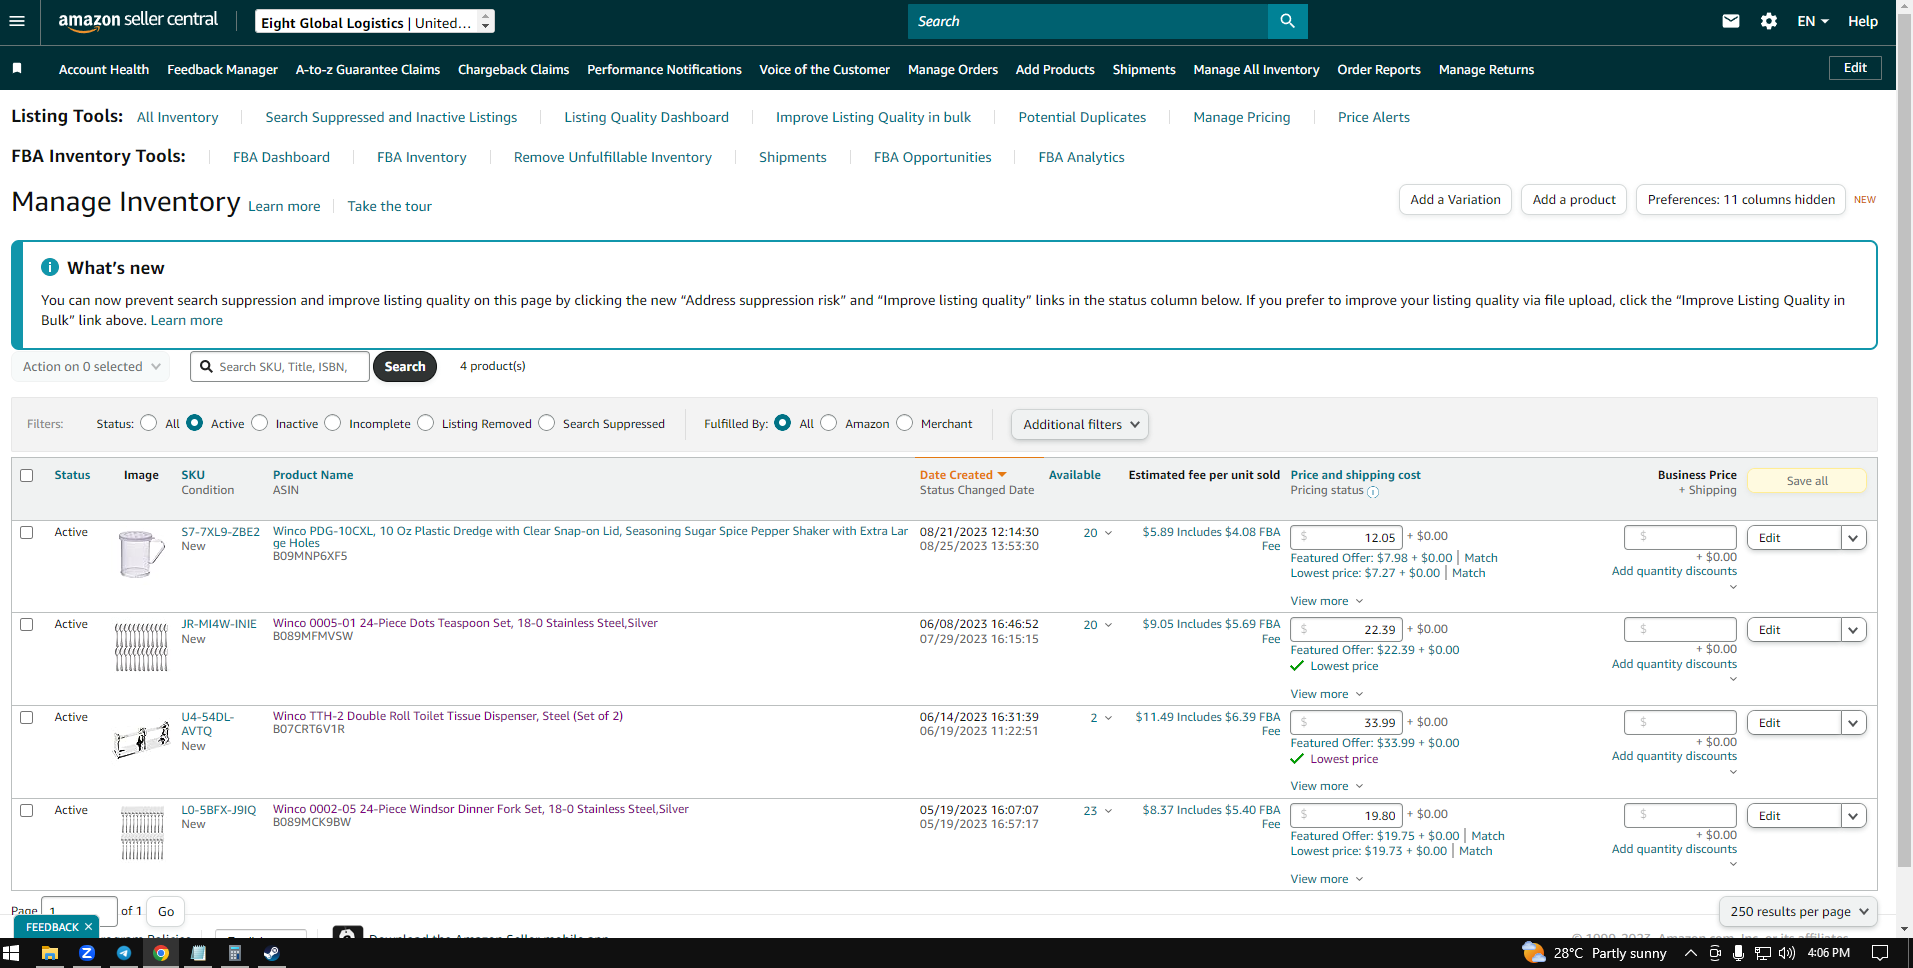Viewport: 1913px width, 968px height.
Task: Open the Listing Quality Dashboard link
Action: click(x=646, y=117)
